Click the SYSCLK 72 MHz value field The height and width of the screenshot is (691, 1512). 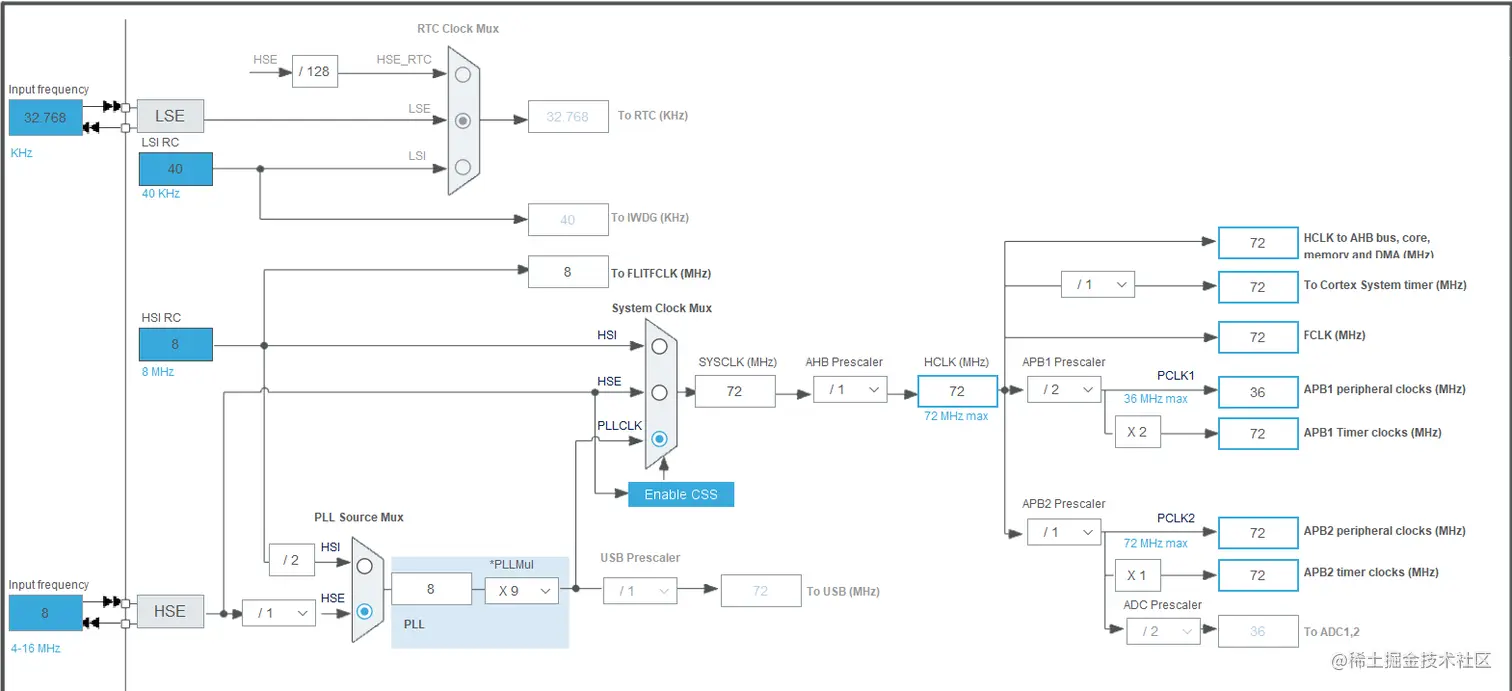tap(735, 391)
